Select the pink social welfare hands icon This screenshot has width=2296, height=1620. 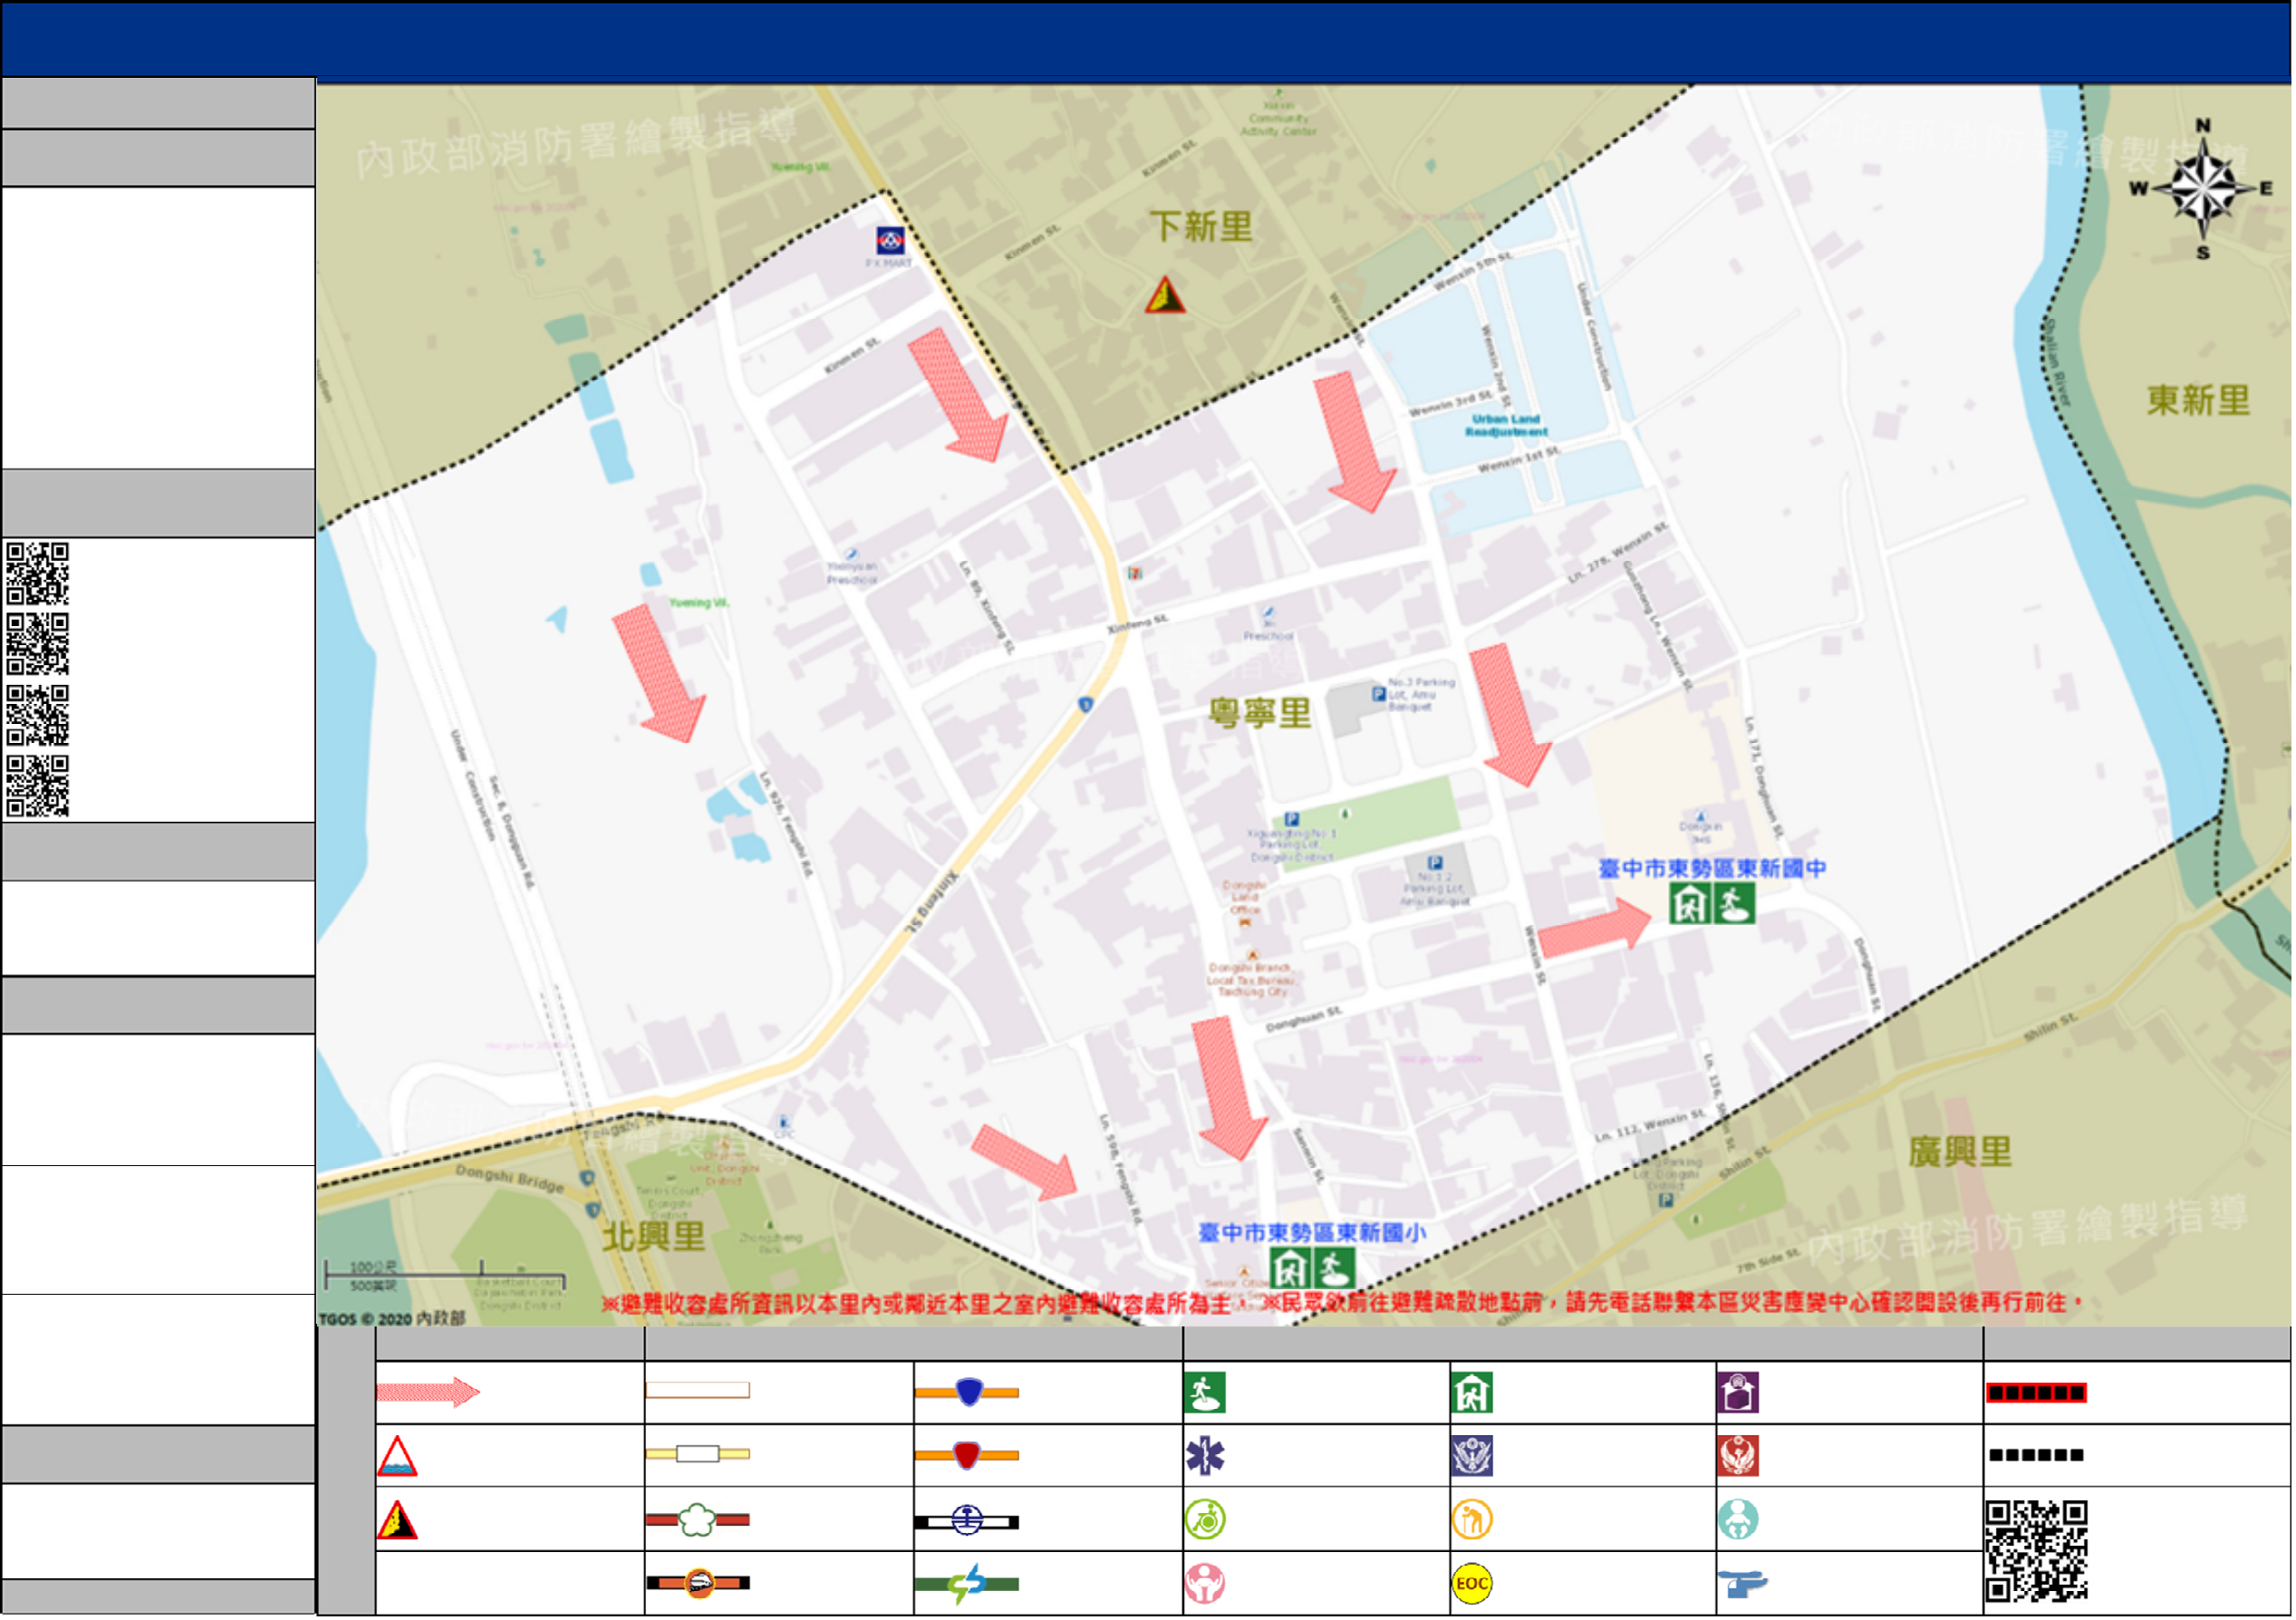[1206, 1585]
